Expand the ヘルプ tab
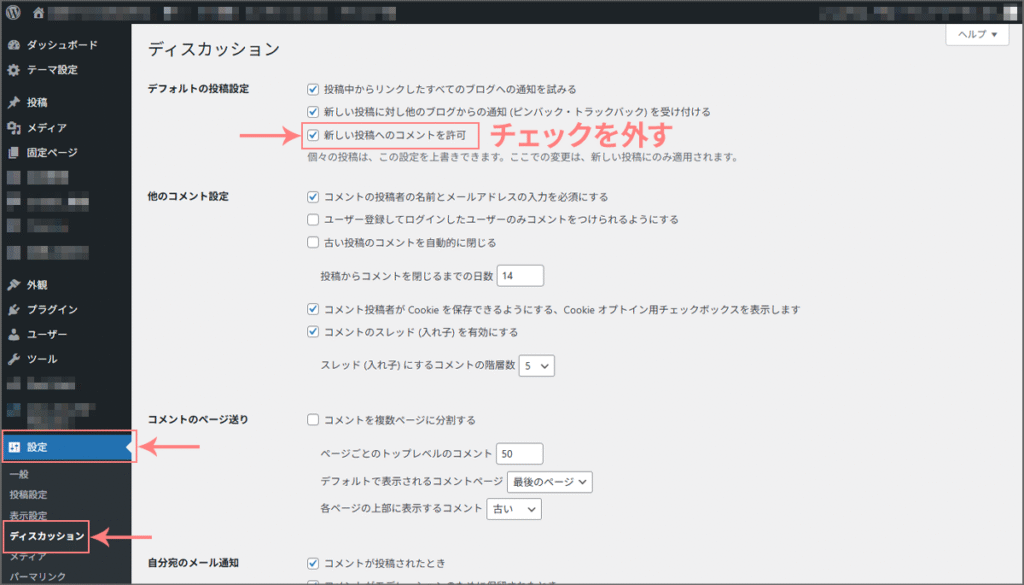1024x585 pixels. [977, 35]
